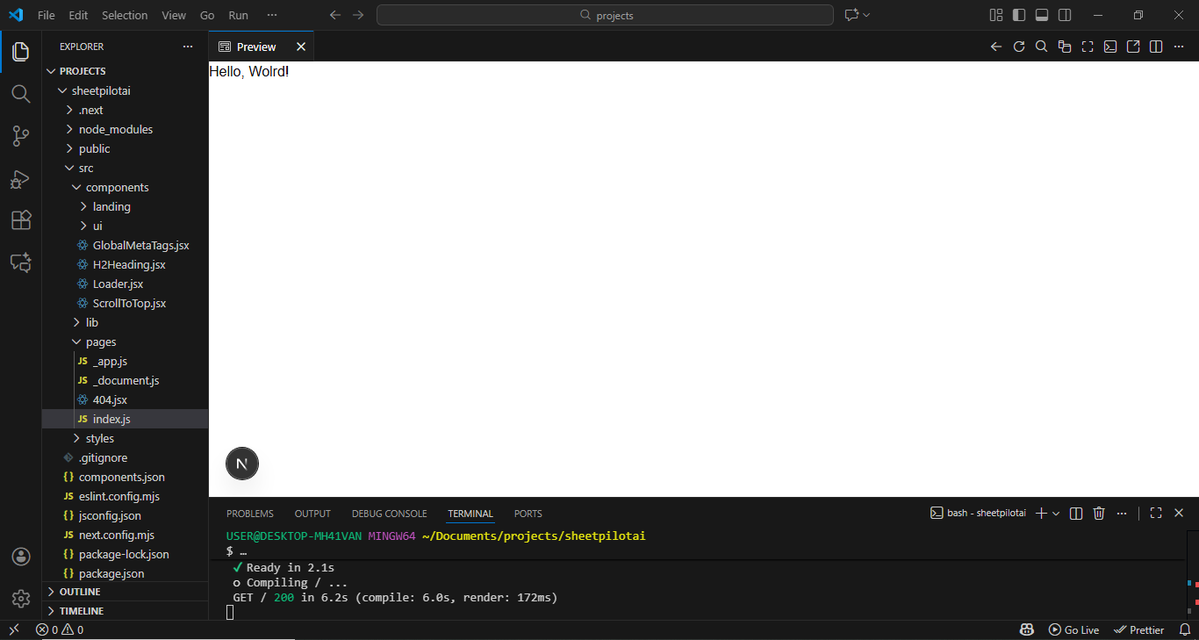Image resolution: width=1199 pixels, height=640 pixels.
Task: Expand the TIMELINE section
Action: click(x=125, y=611)
